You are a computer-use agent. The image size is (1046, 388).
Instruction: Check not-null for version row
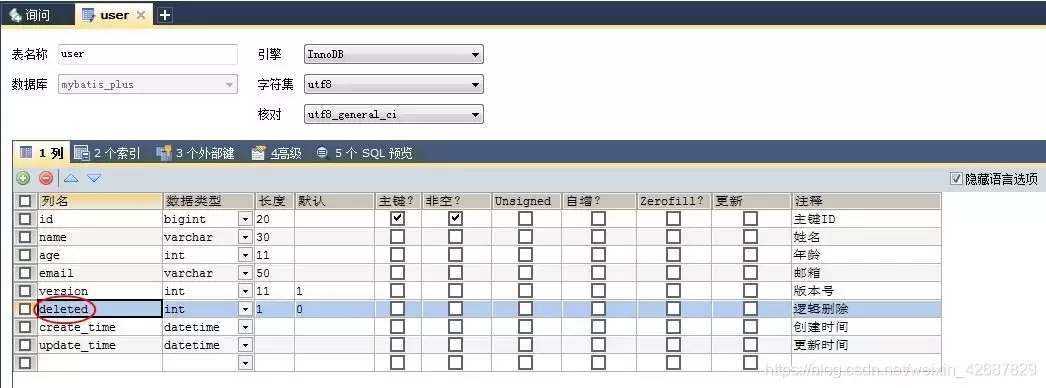click(456, 290)
